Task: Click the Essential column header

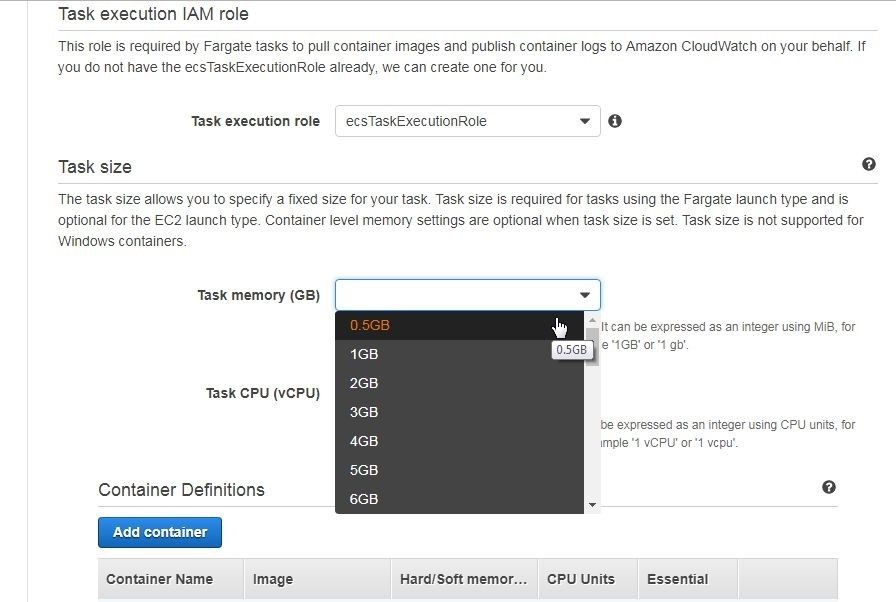Action: 677,579
